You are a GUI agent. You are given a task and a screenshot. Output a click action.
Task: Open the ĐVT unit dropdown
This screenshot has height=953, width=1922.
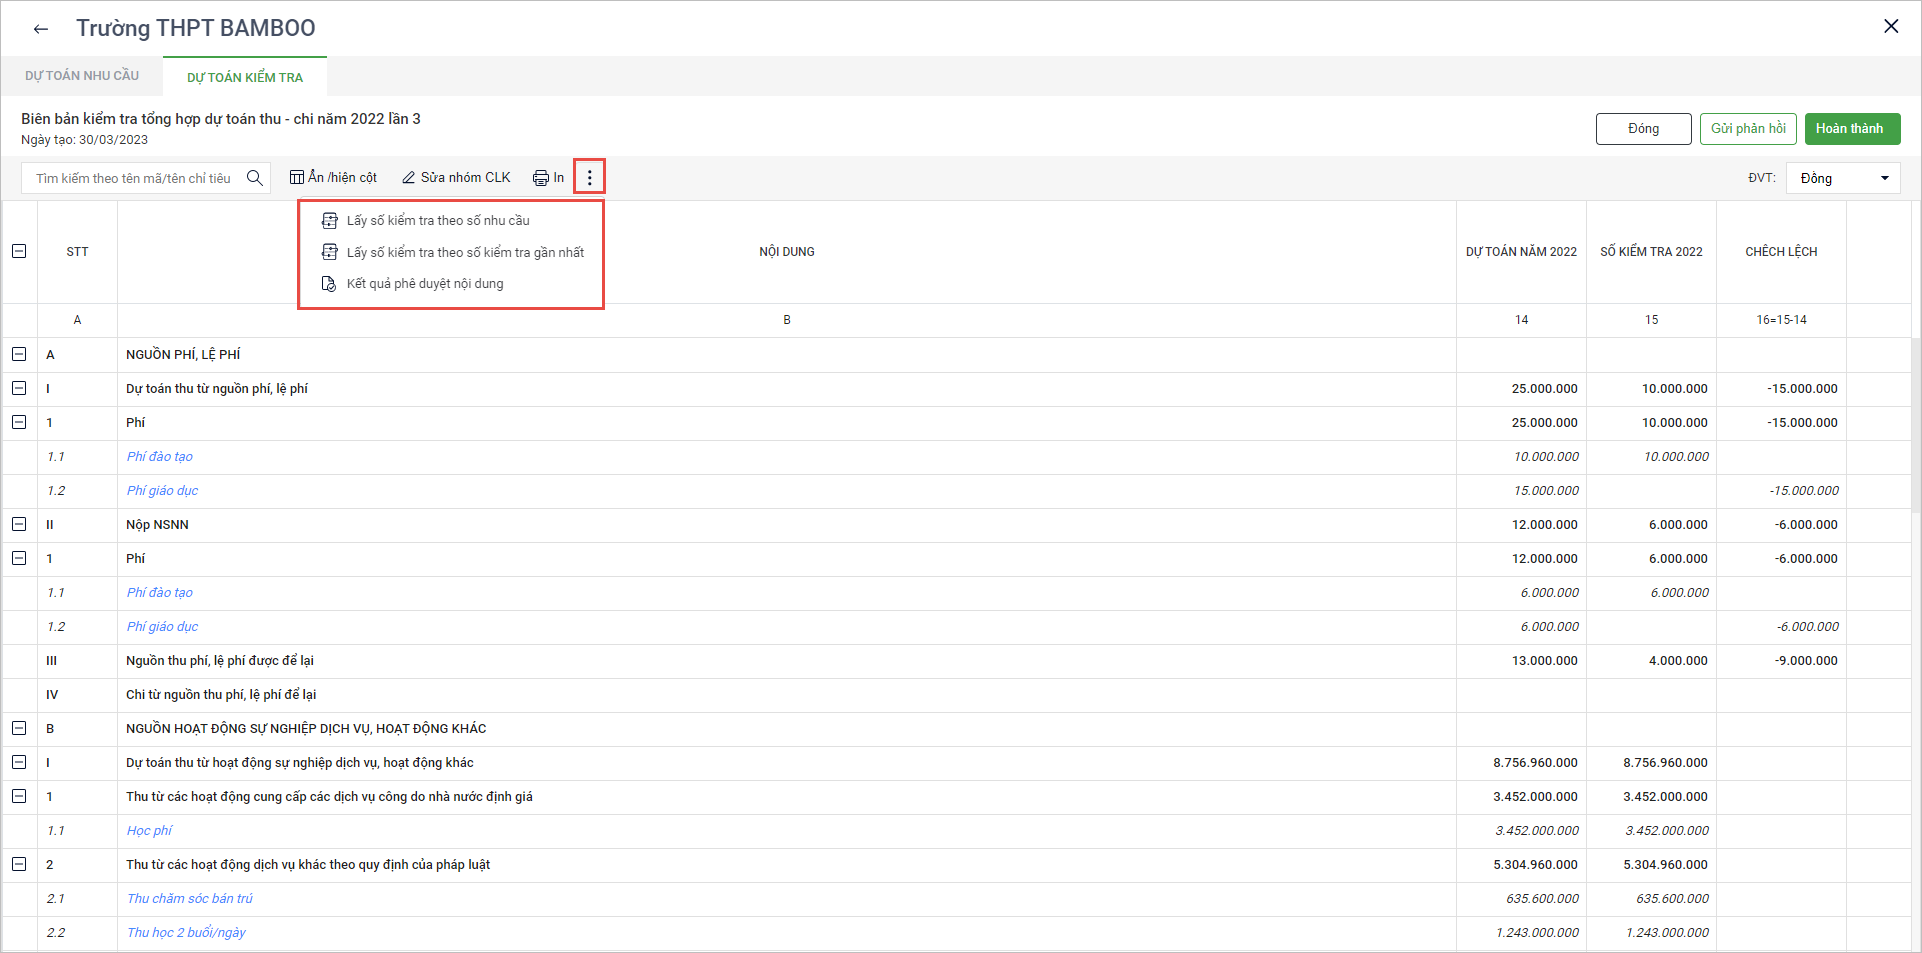[1843, 179]
